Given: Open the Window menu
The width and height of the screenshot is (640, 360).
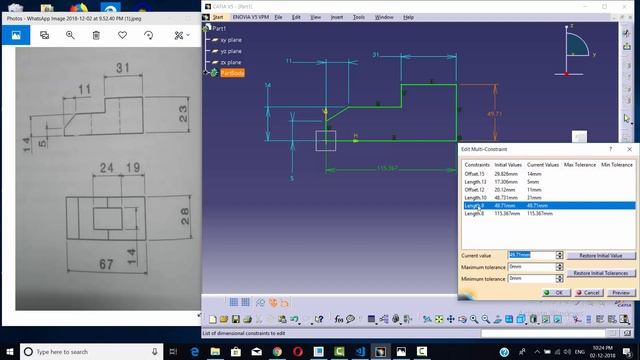Looking at the screenshot, I should point(384,17).
